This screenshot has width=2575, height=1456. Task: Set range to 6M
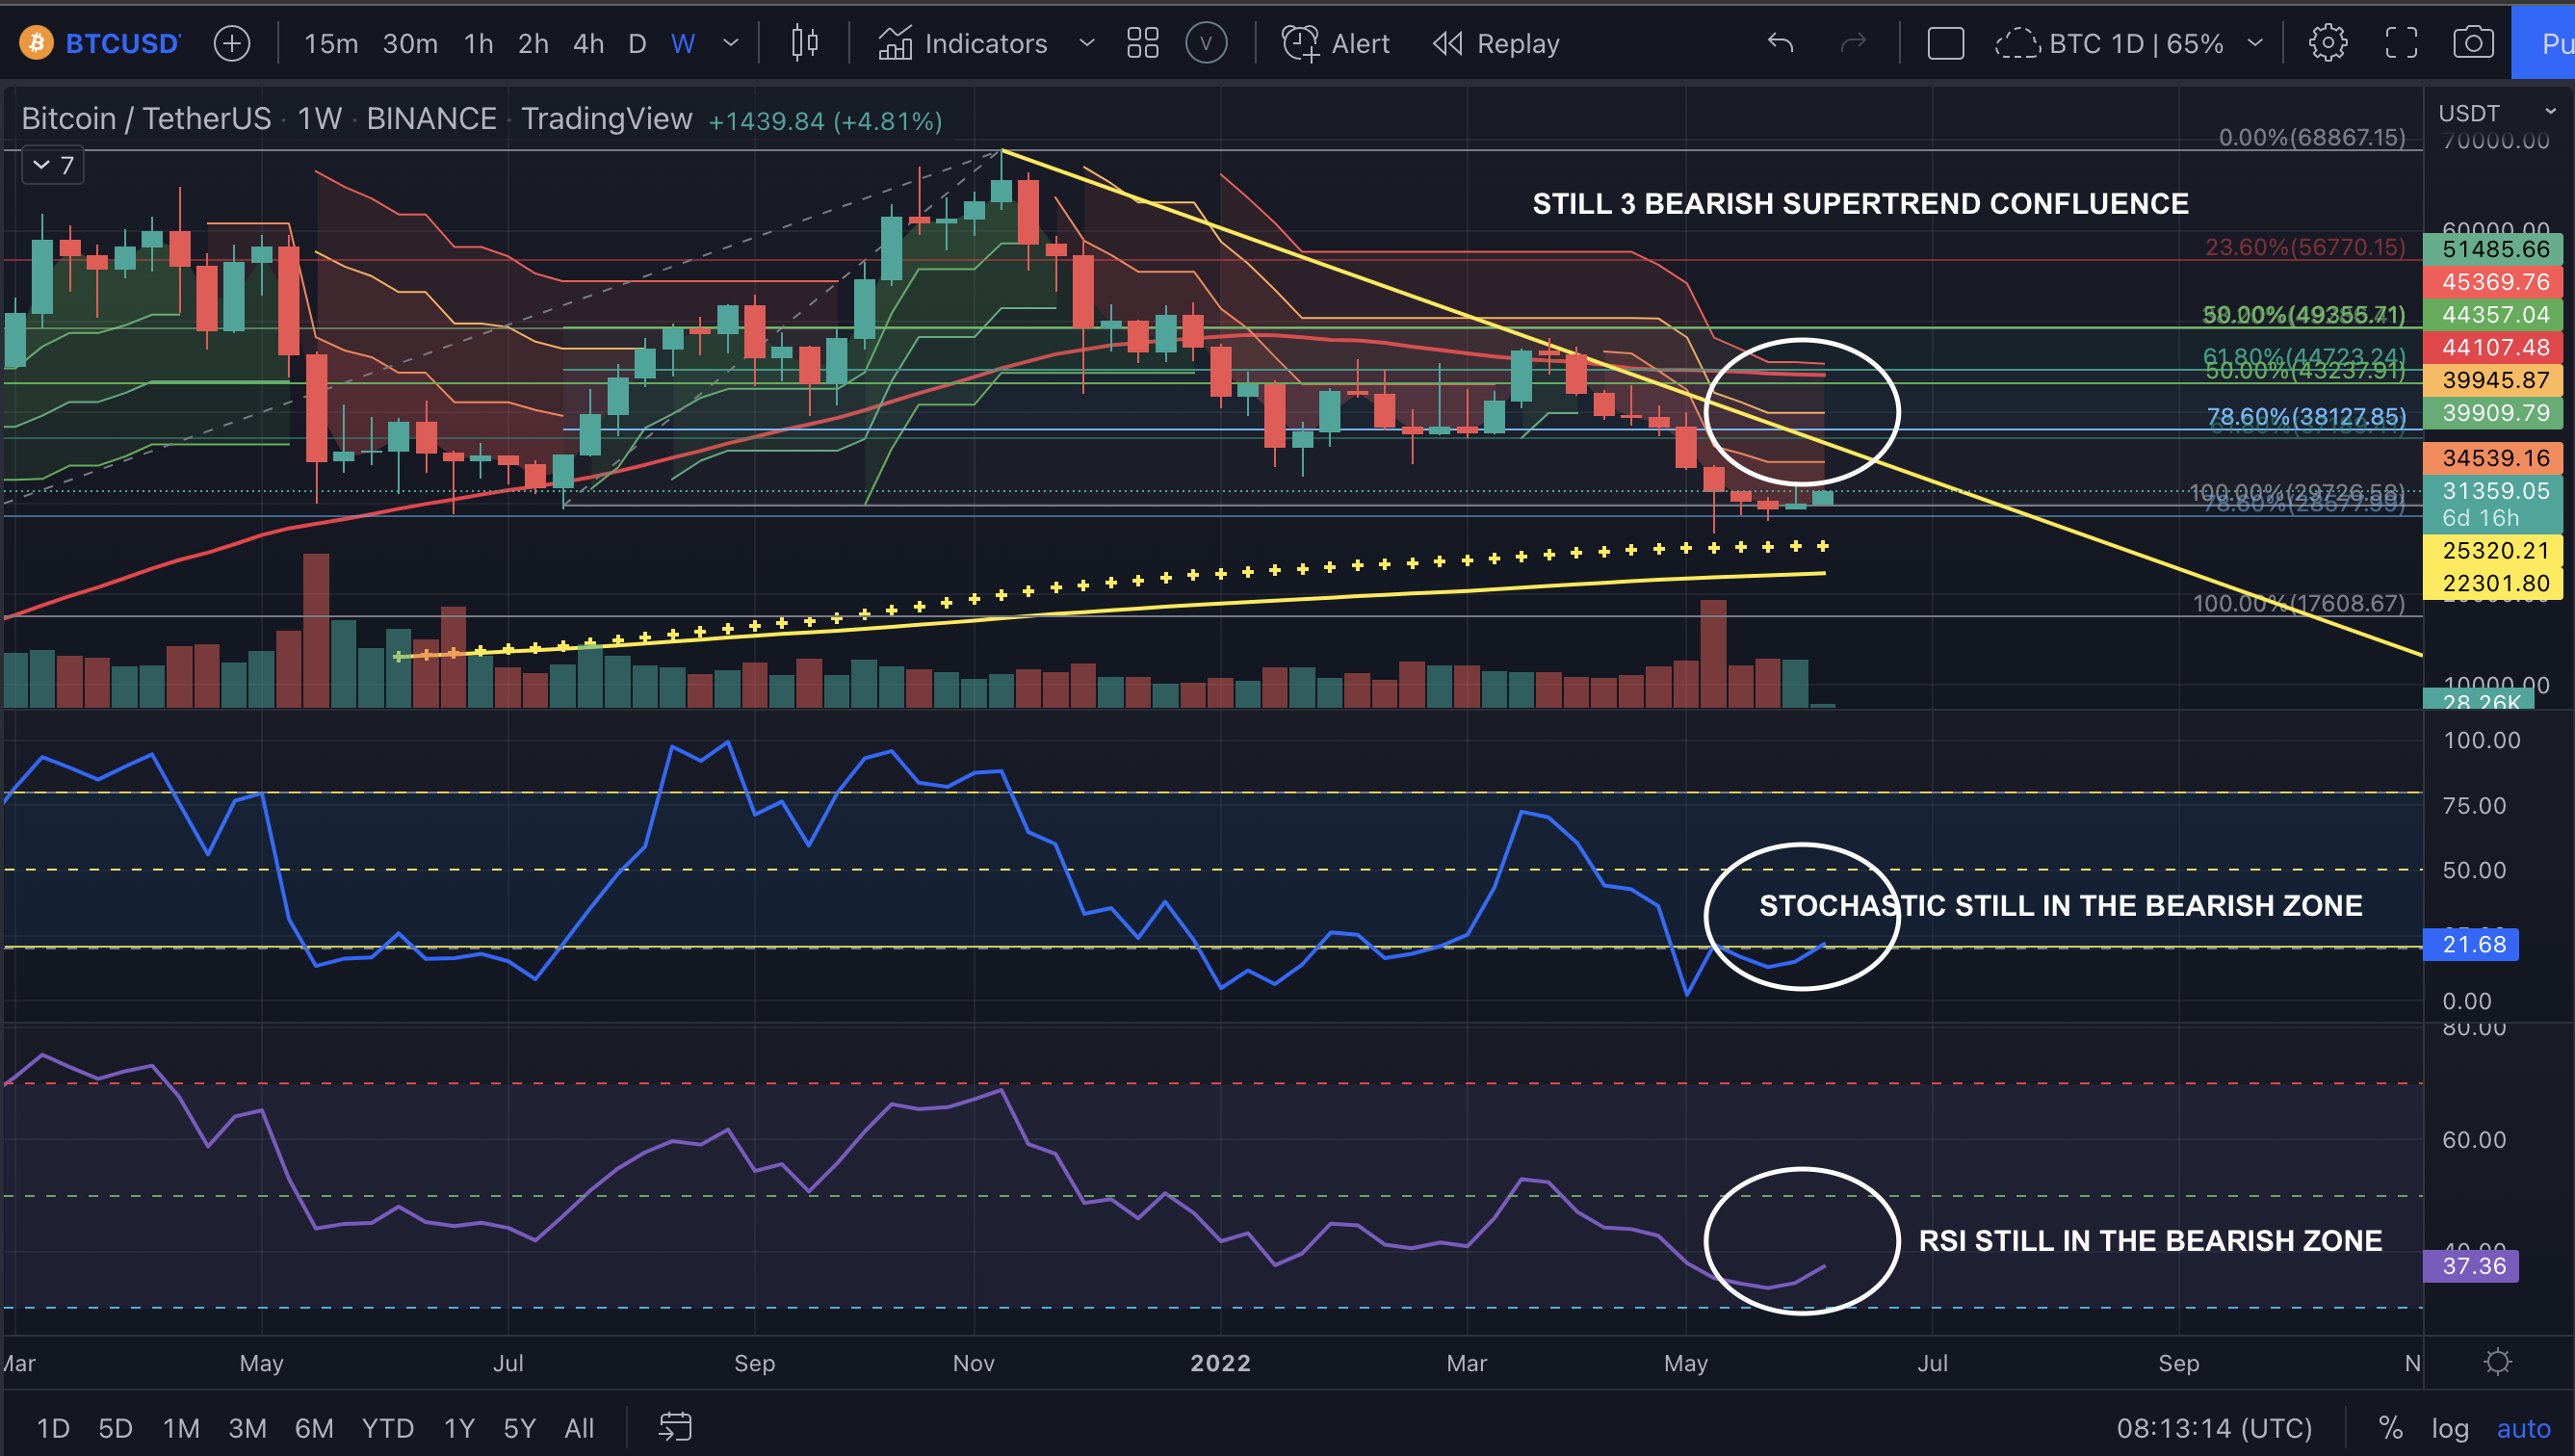(x=314, y=1427)
